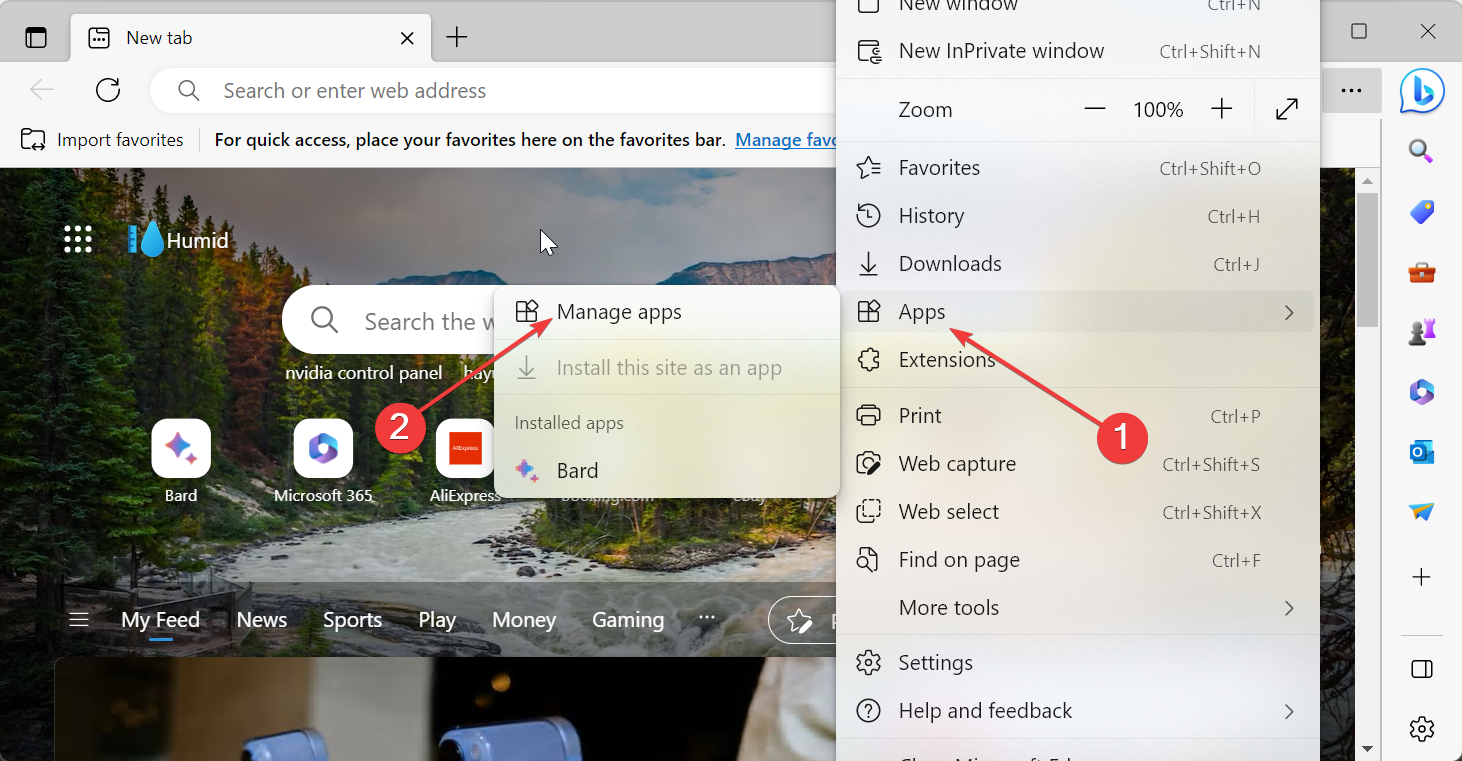Screen dimensions: 1462x761
Task: Open the Shopping tag sidebar icon
Action: (1421, 212)
